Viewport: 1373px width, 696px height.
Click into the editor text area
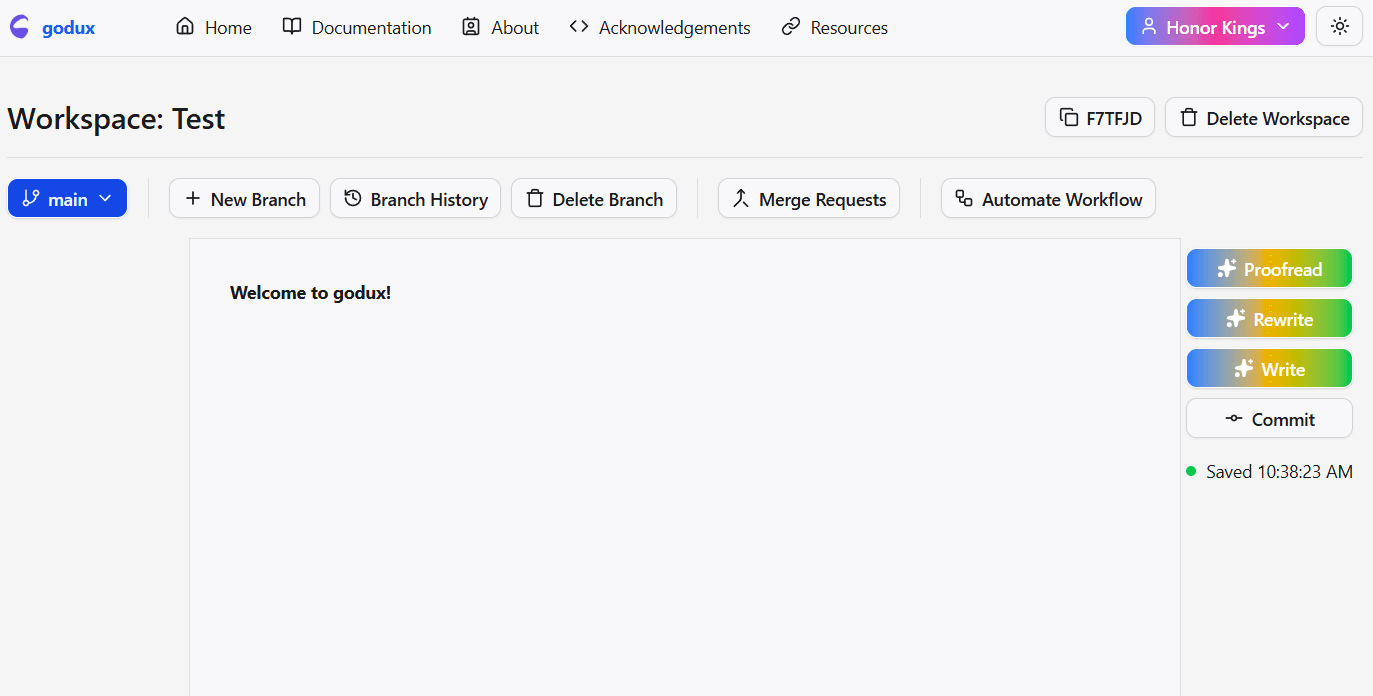click(684, 450)
